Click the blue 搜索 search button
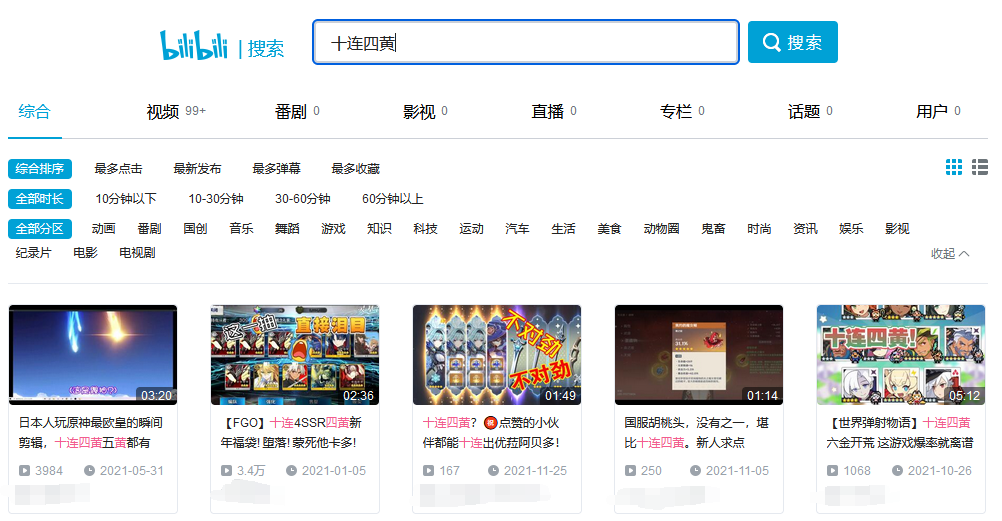The height and width of the screenshot is (521, 1002). point(792,42)
